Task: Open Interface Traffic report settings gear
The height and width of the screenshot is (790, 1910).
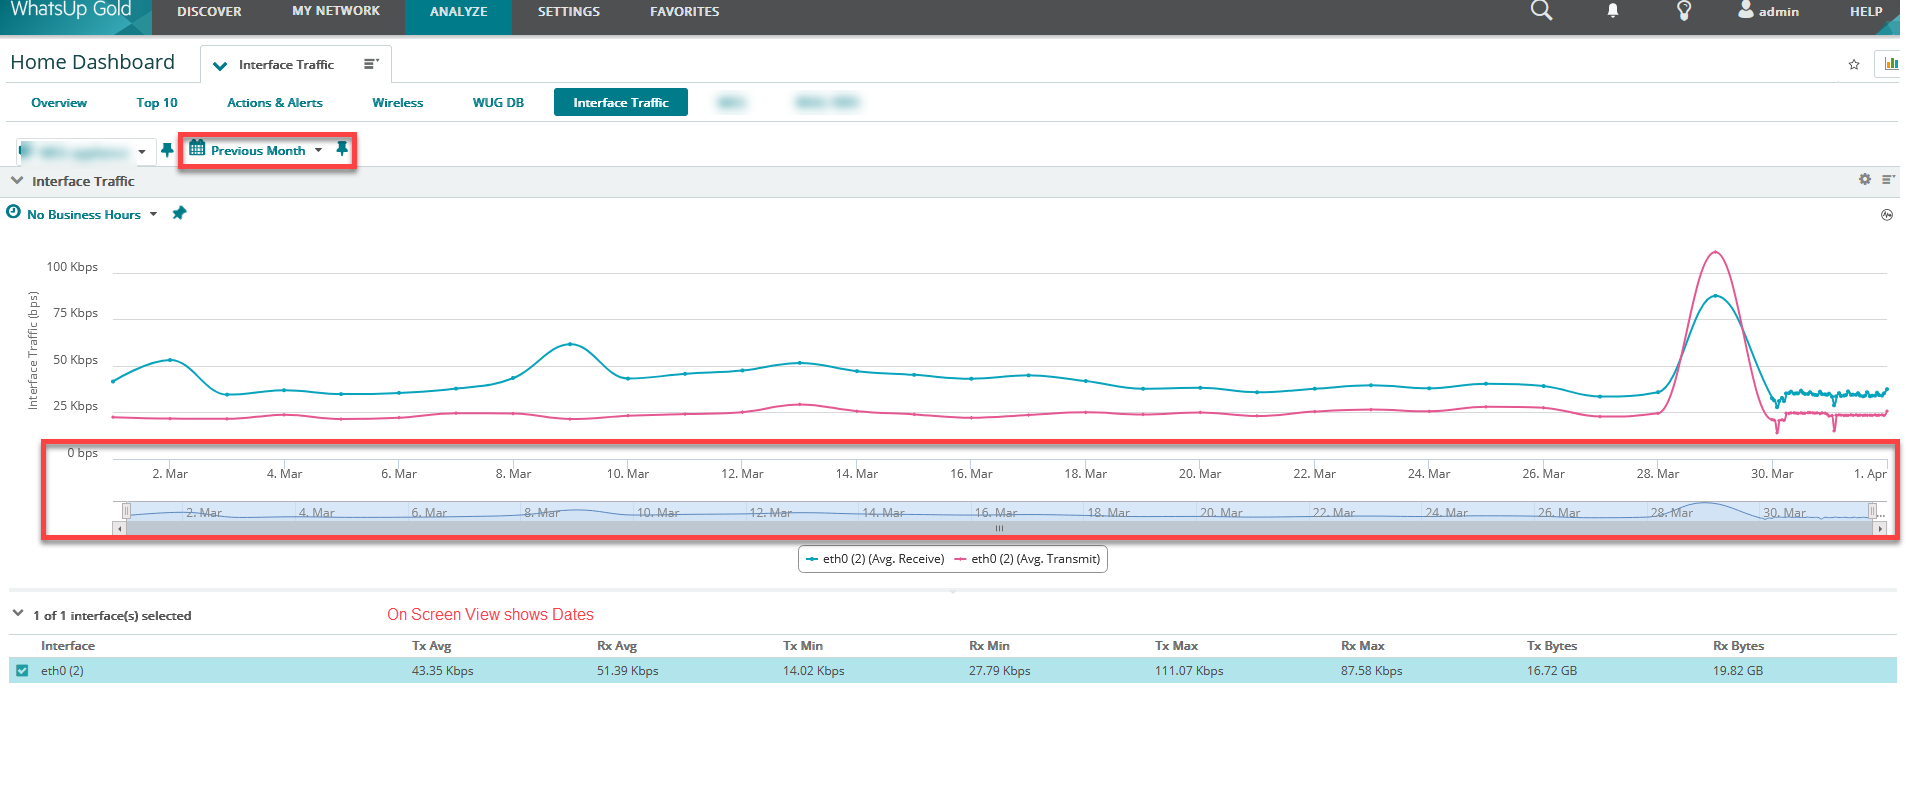Action: (x=1865, y=180)
